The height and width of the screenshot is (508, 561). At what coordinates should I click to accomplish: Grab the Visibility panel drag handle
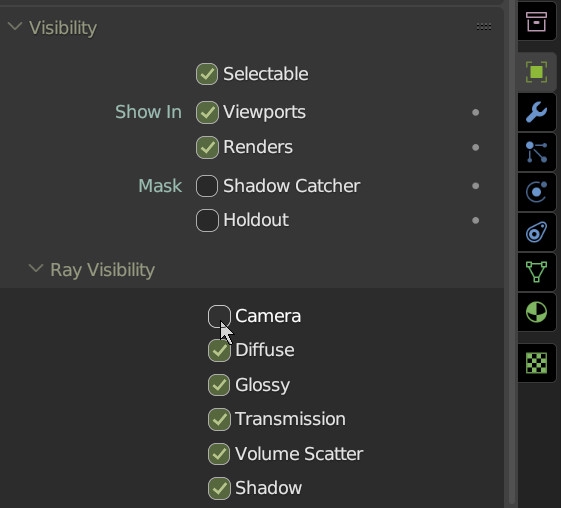pyautogui.click(x=484, y=26)
